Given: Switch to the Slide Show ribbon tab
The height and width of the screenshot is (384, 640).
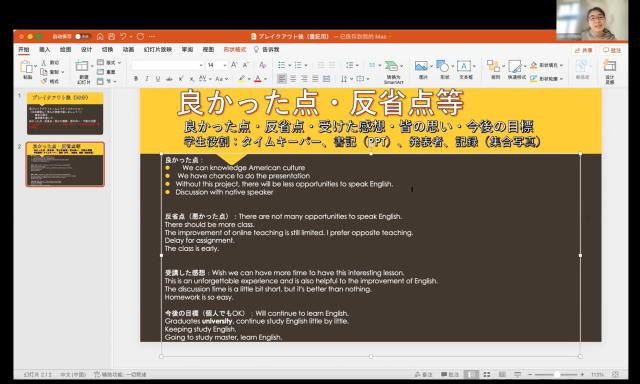Looking at the screenshot, I should click(158, 49).
